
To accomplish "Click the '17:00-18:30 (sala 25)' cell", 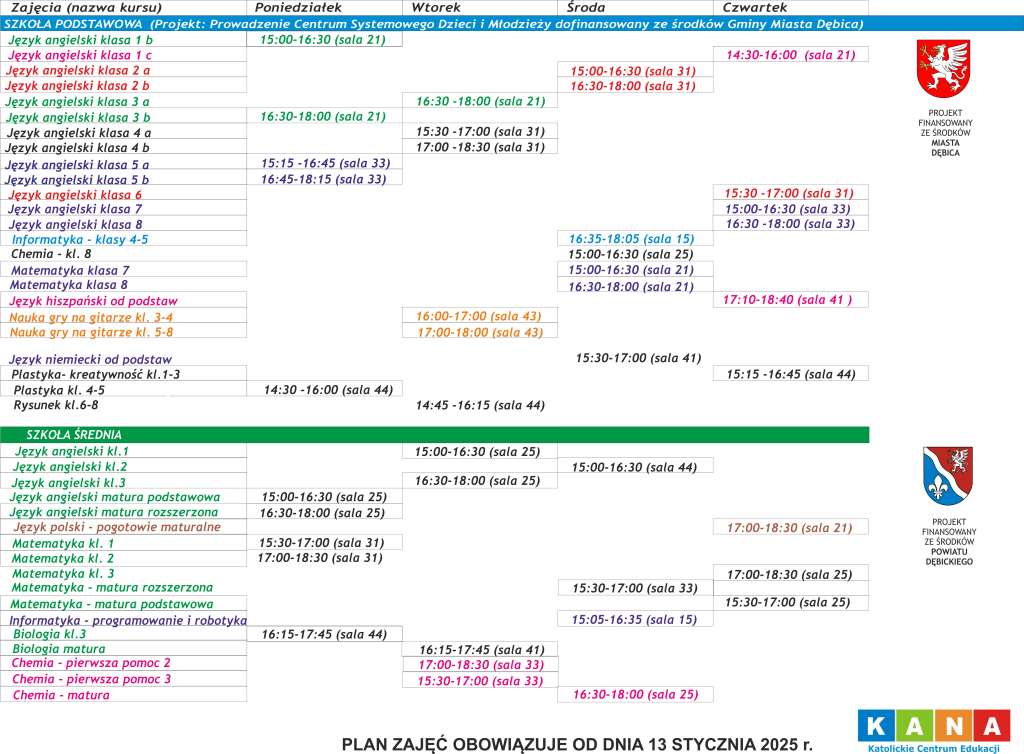I will tap(790, 574).
